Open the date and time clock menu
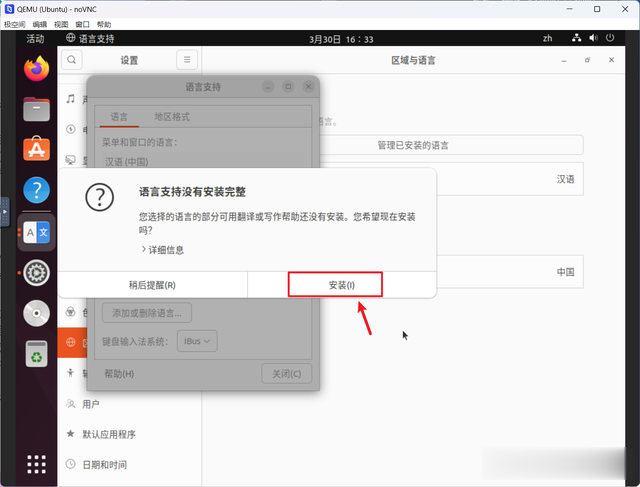This screenshot has width=640, height=487. 341,39
